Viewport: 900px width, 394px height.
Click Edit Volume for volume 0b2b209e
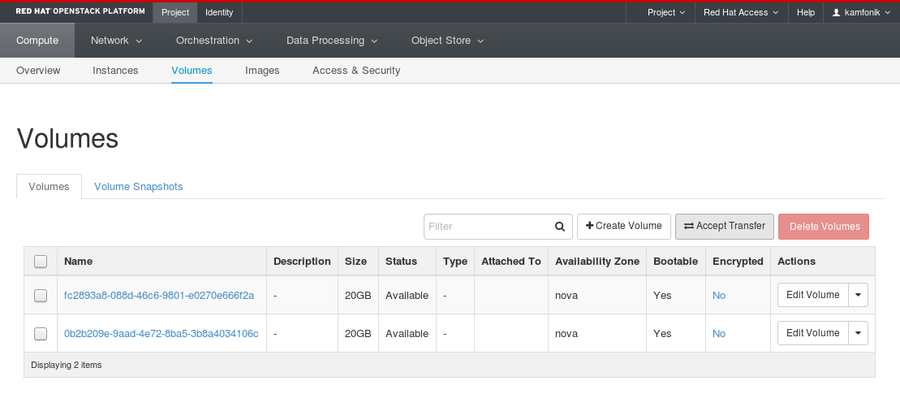pyautogui.click(x=813, y=333)
